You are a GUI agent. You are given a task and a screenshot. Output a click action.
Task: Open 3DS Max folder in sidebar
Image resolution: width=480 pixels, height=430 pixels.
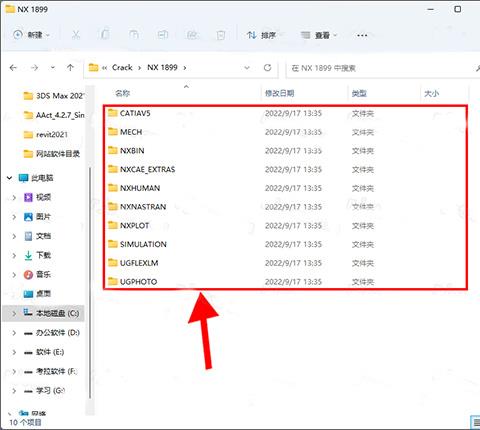tap(53, 96)
